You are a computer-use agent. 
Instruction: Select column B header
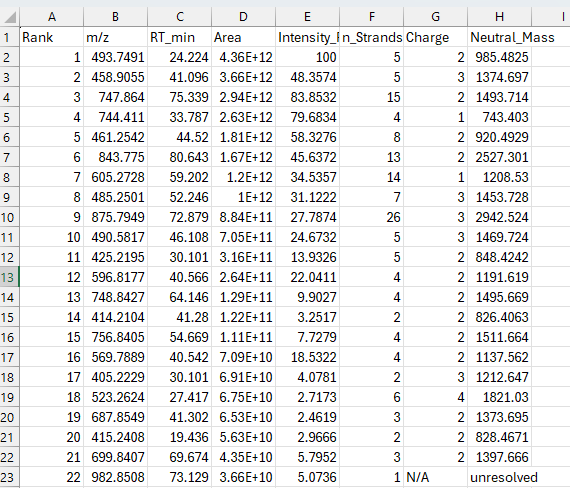pos(116,17)
